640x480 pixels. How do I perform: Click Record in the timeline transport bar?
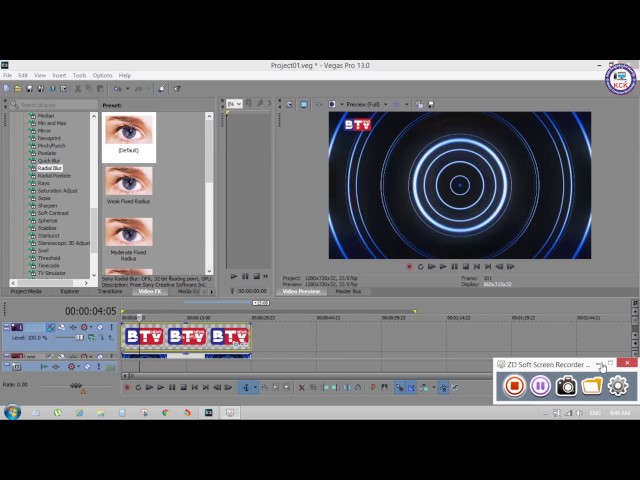click(x=127, y=387)
